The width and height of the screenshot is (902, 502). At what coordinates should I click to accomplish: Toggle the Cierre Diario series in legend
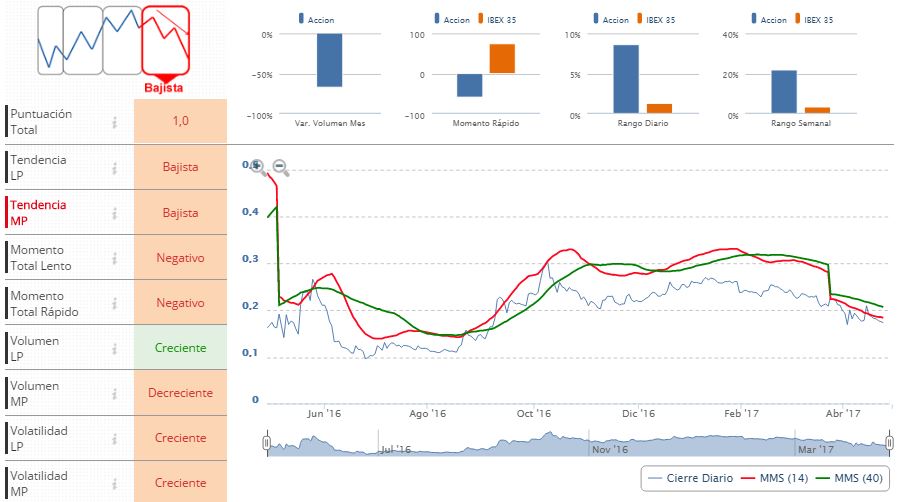coord(690,478)
